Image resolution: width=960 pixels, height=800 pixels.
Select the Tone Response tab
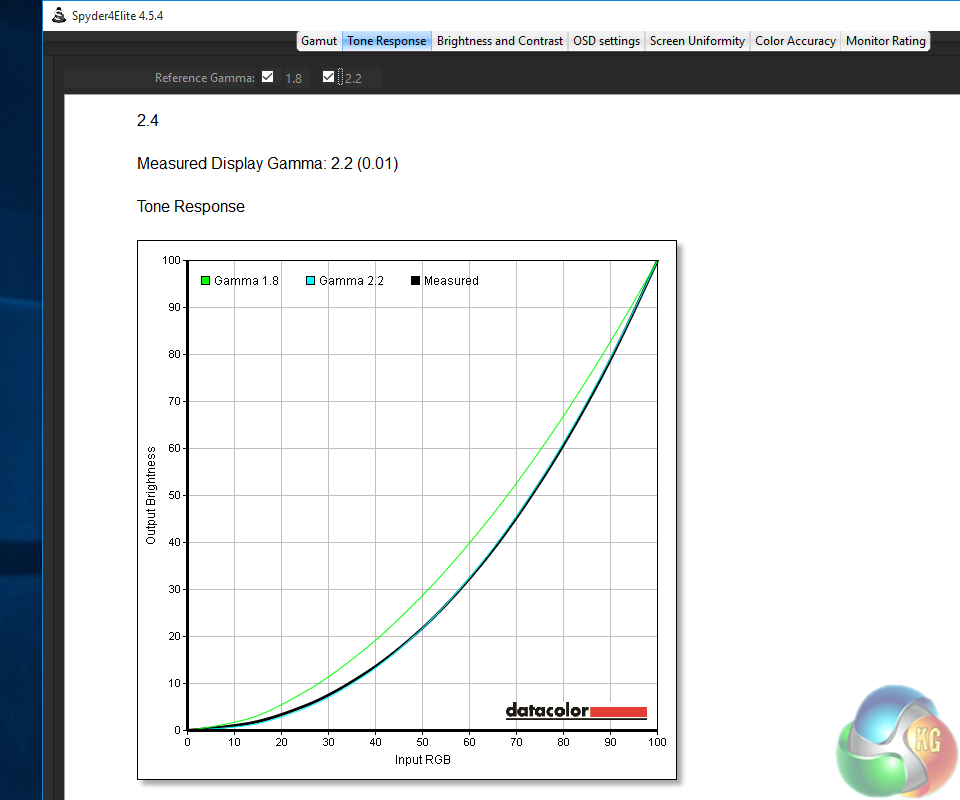[x=386, y=41]
